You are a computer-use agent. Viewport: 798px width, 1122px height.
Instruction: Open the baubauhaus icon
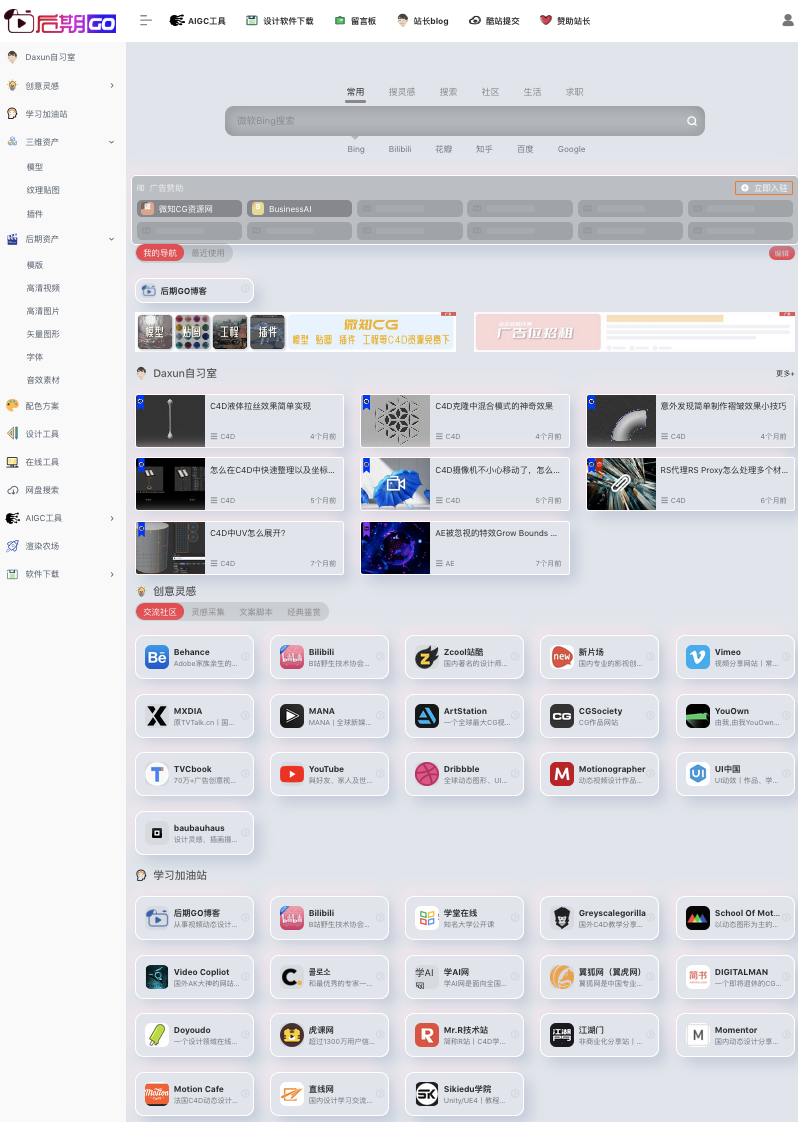click(157, 833)
